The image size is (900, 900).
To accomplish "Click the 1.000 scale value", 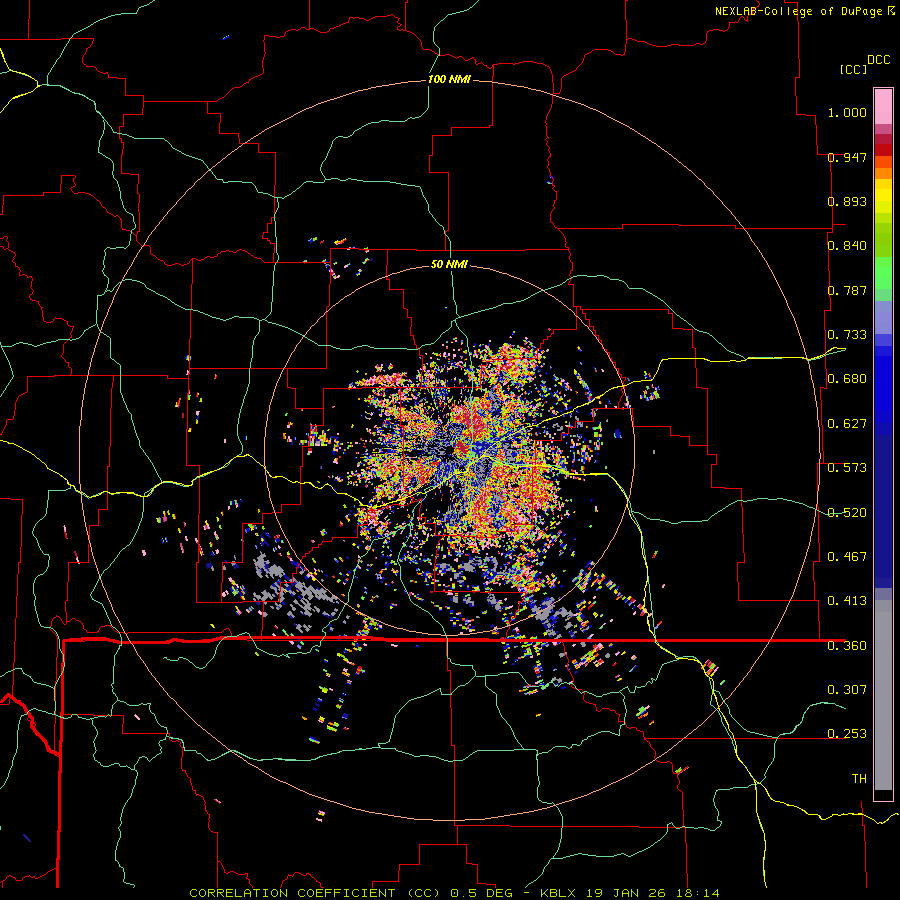I will [847, 112].
